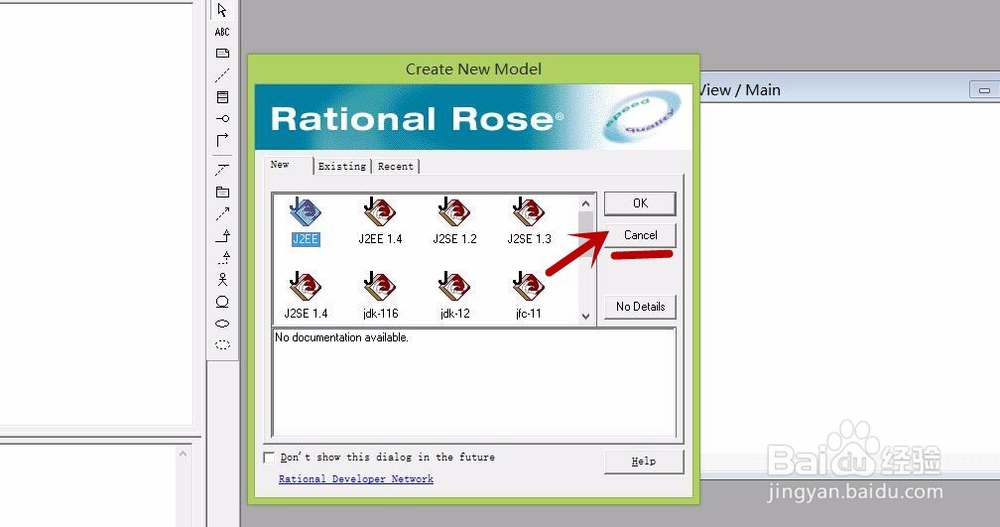Minimize the View / Main diagram window

(985, 90)
